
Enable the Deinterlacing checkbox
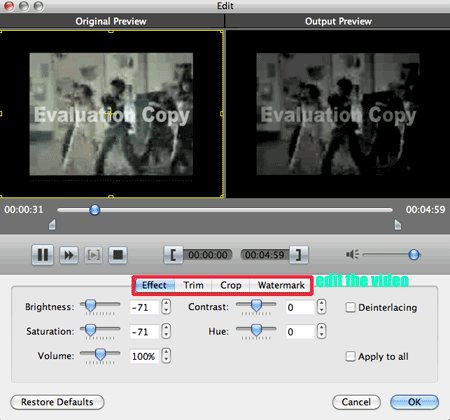350,307
